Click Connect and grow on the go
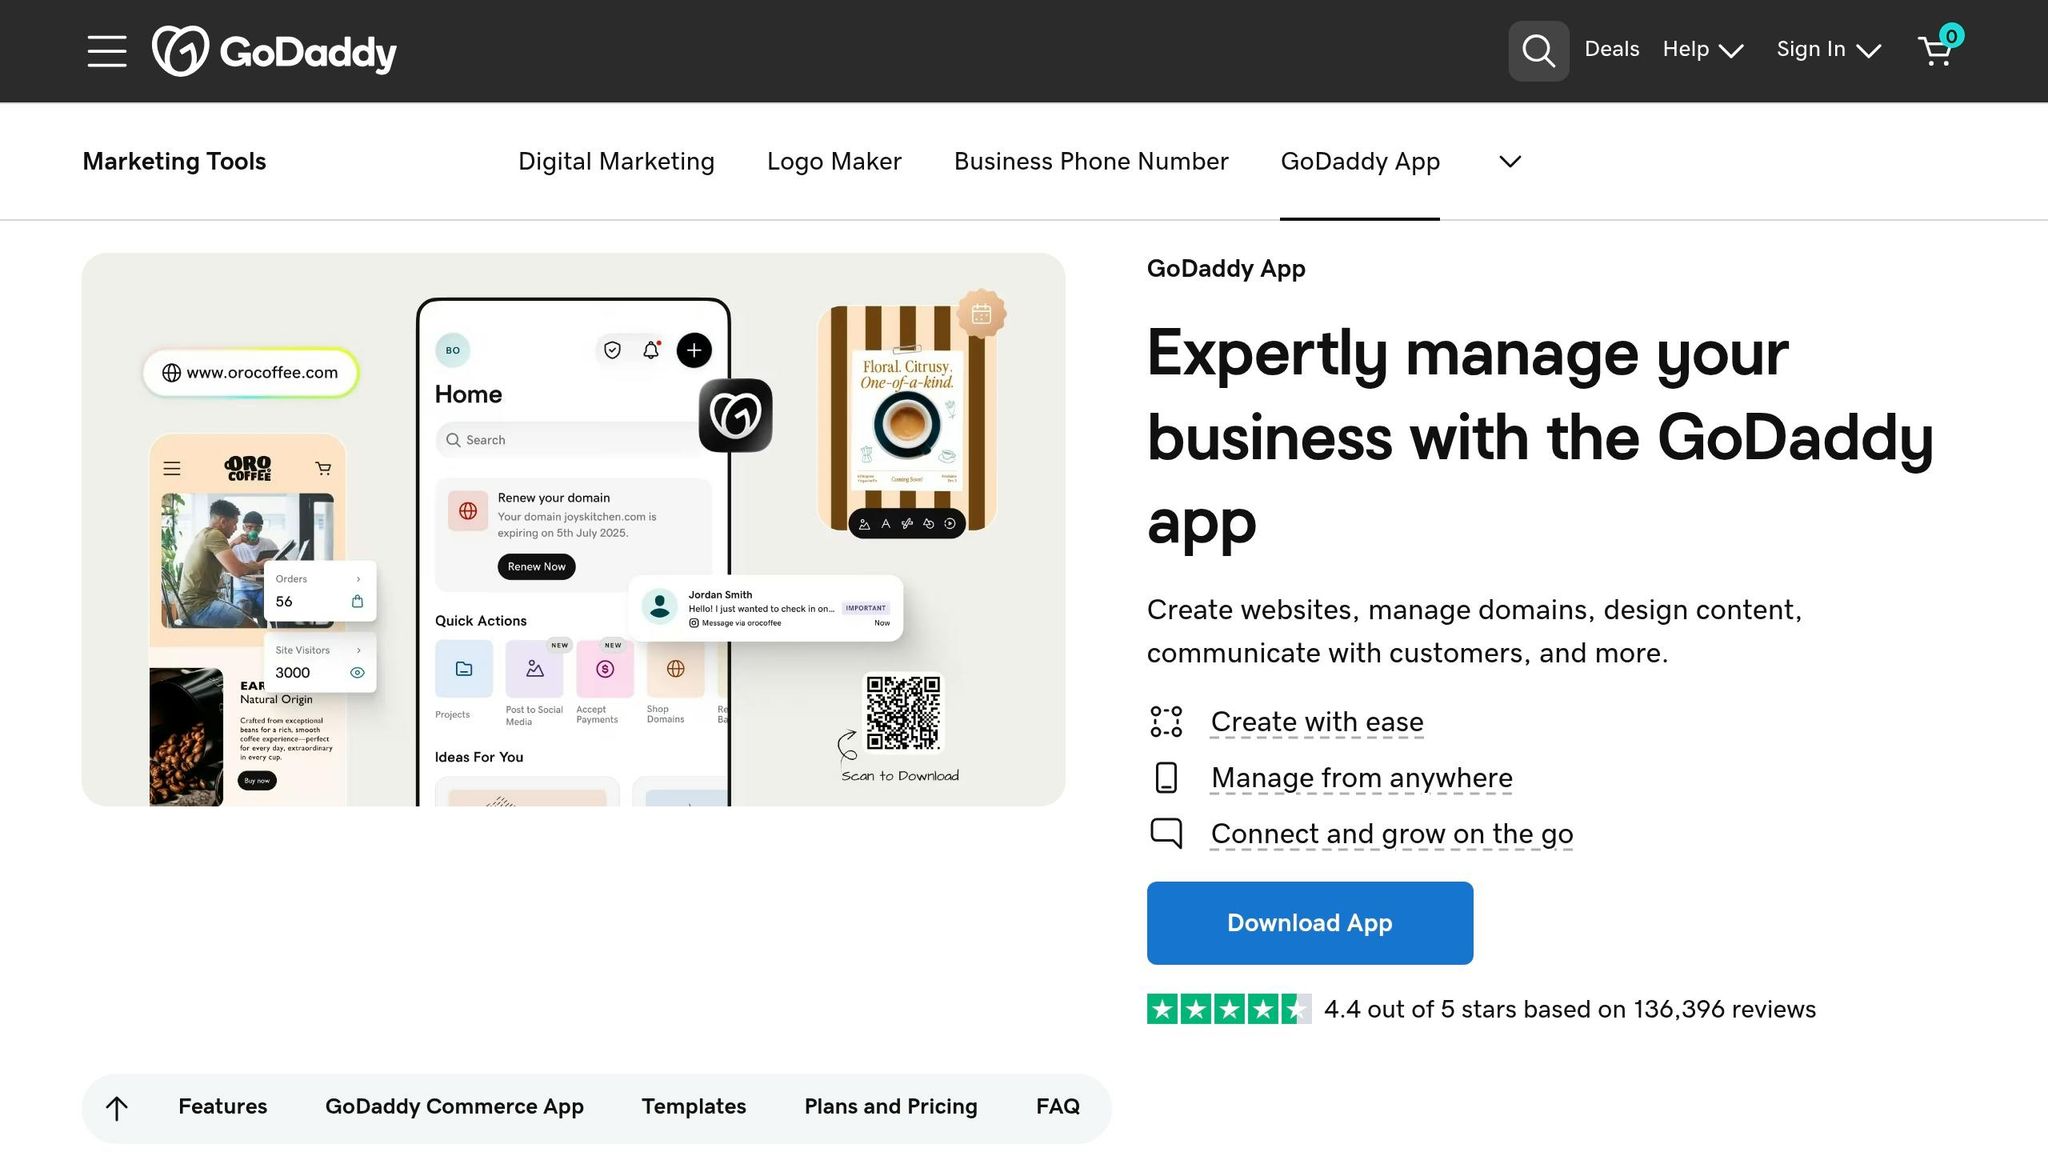The height and width of the screenshot is (1152, 2048). (1392, 834)
